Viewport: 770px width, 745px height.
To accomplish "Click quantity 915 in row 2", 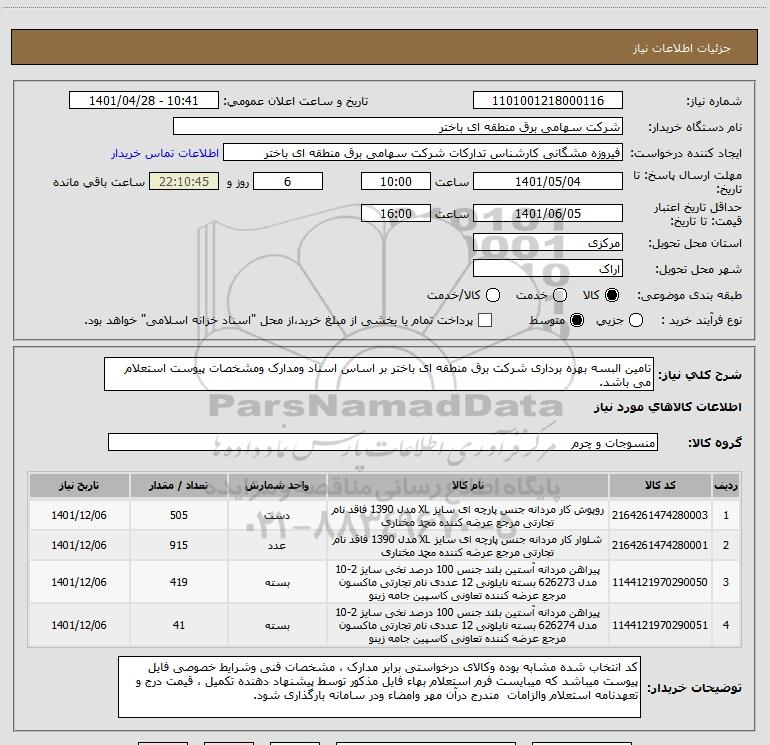I will coord(179,545).
